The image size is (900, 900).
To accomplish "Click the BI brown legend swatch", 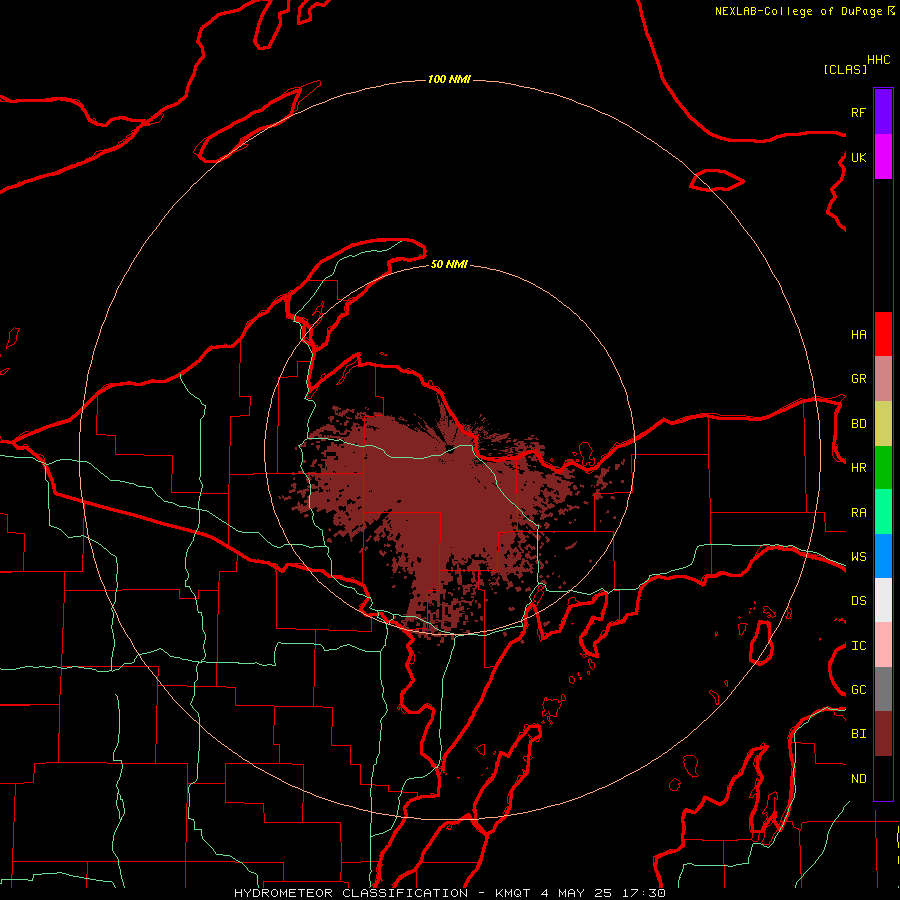I will coord(883,734).
